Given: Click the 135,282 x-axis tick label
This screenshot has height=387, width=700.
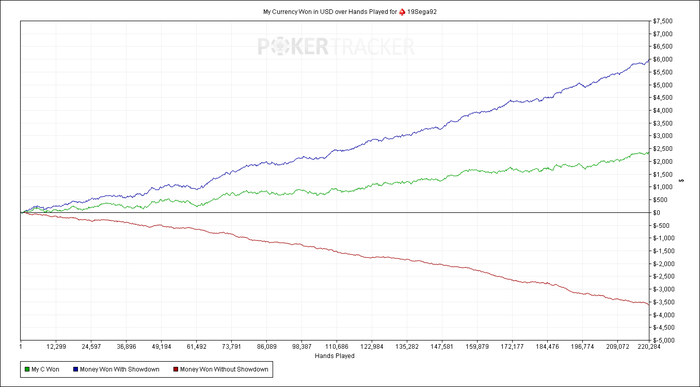Looking at the screenshot, I should pos(407,346).
